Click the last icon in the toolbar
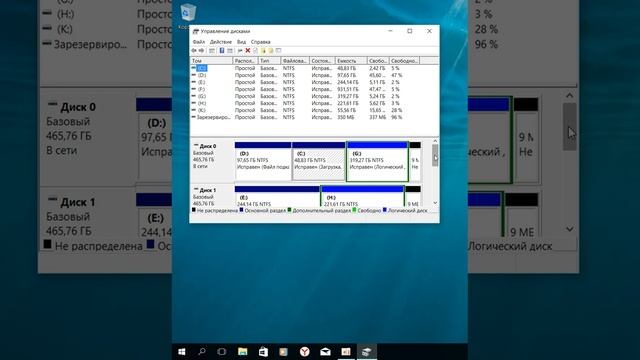The height and width of the screenshot is (360, 640). 278,51
